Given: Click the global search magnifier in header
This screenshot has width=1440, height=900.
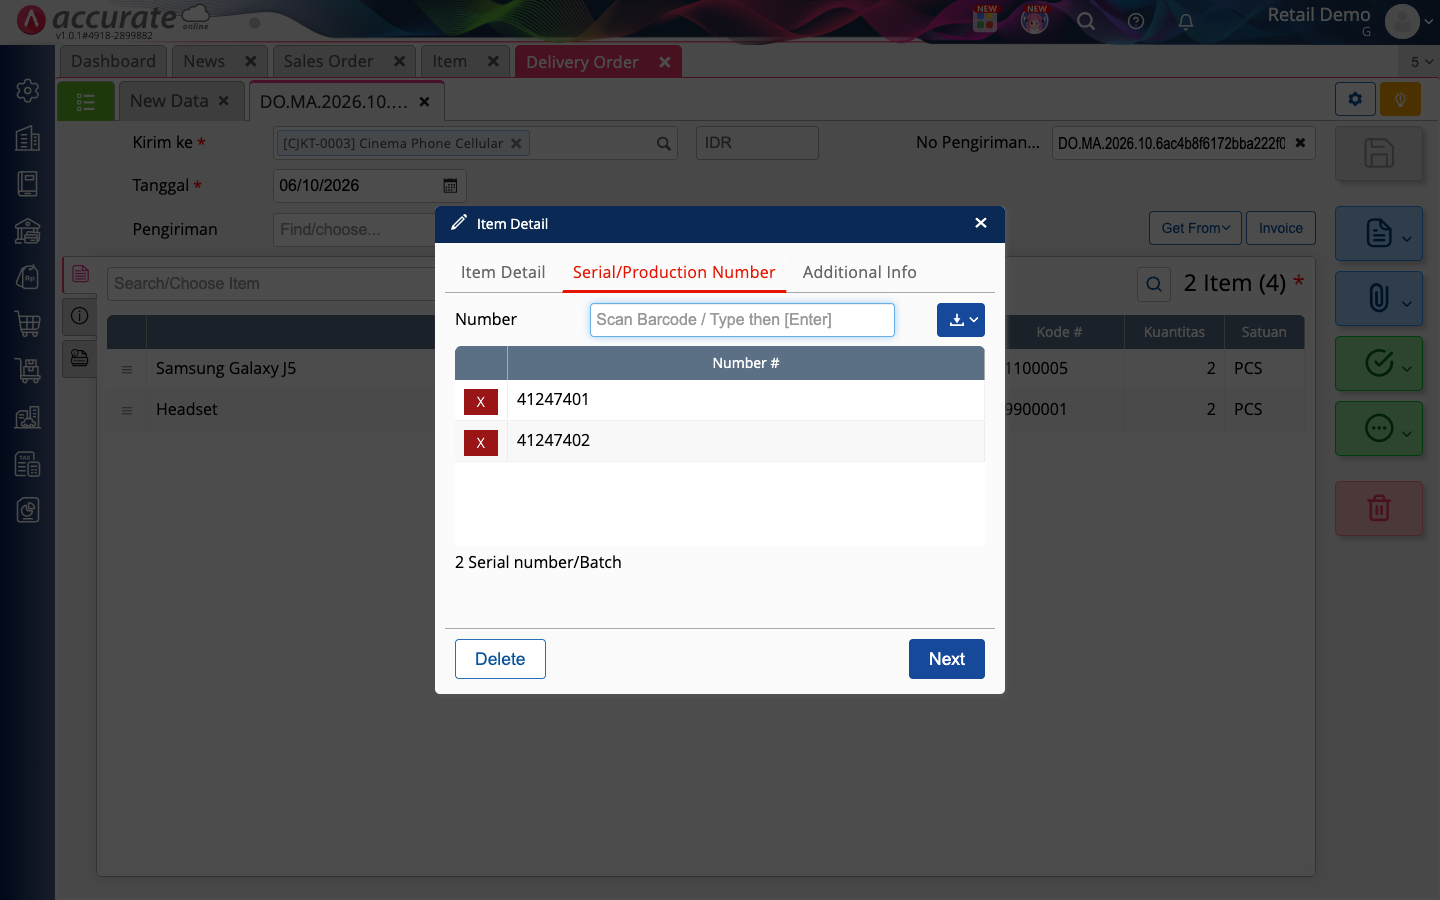Looking at the screenshot, I should [1086, 21].
